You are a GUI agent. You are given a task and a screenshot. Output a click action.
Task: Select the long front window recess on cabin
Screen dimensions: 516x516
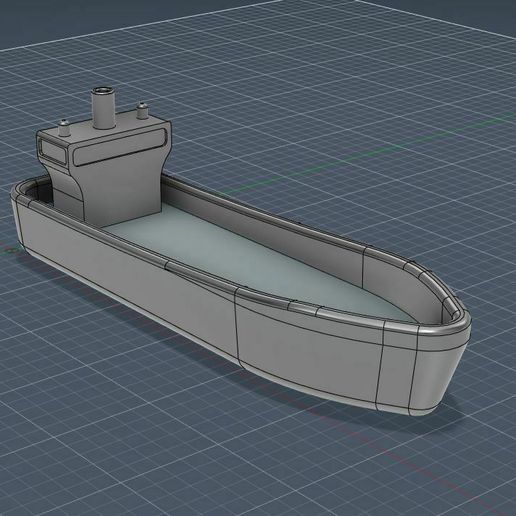tap(120, 147)
